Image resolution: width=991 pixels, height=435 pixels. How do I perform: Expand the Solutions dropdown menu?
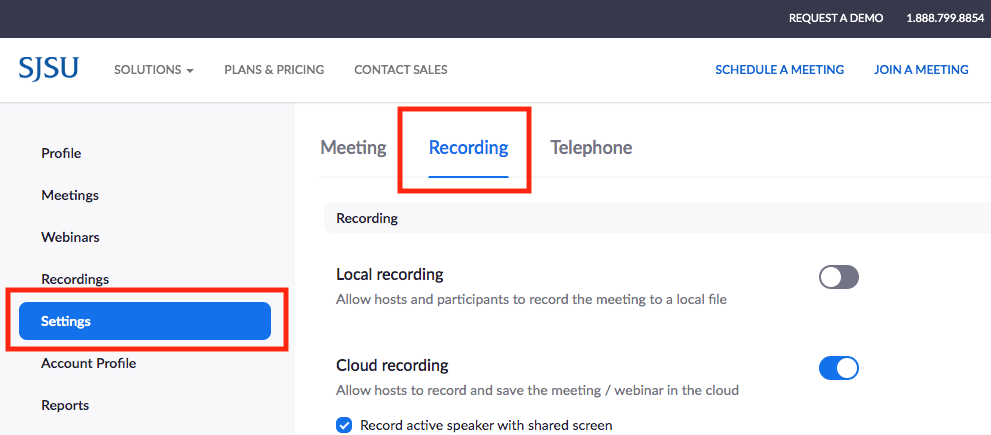coord(153,70)
